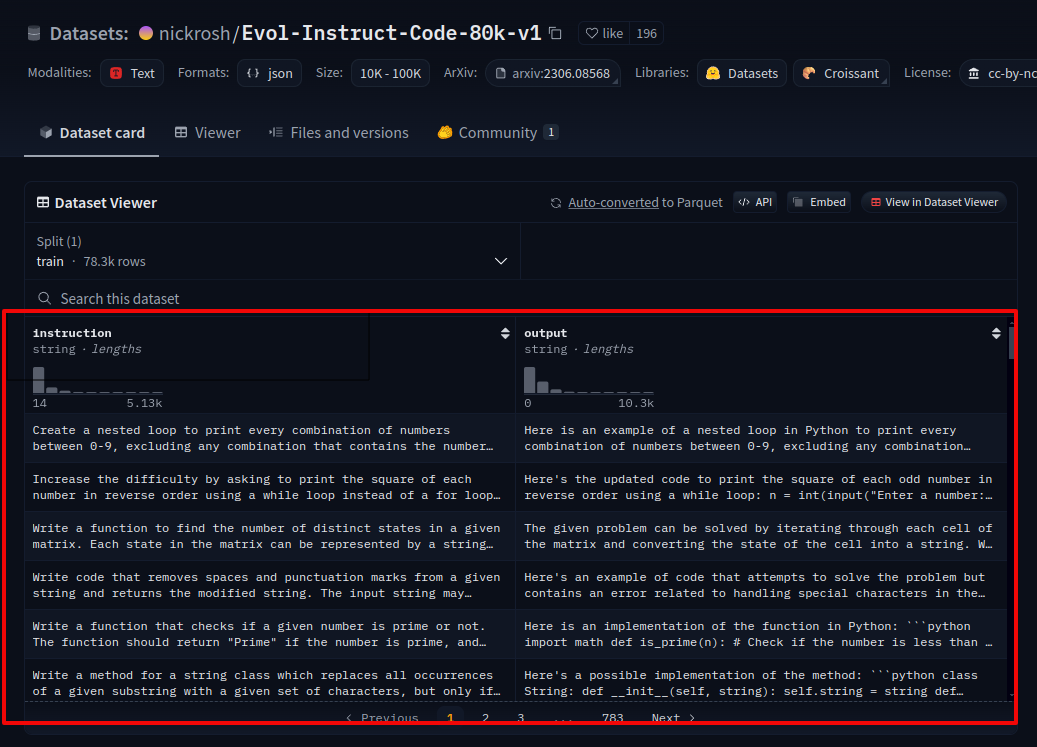The width and height of the screenshot is (1037, 747).
Task: Click the API button
Action: (755, 202)
